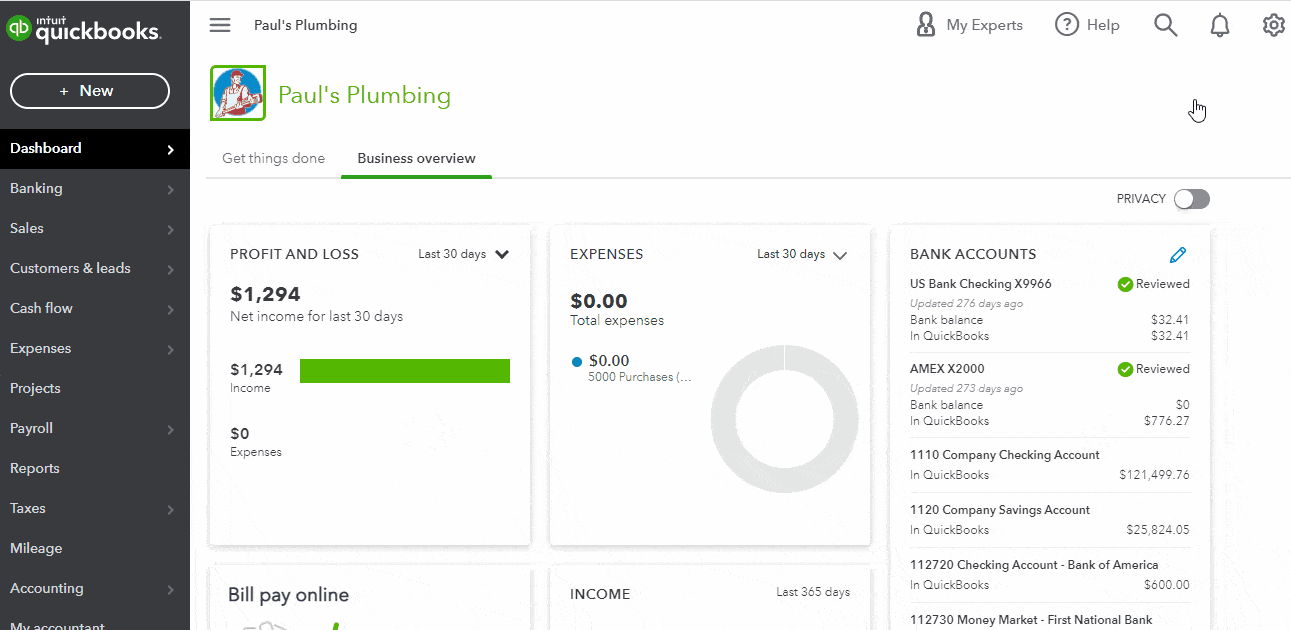Click the US Bank Checking Reviewed checkmark
The width and height of the screenshot is (1291, 630).
click(1125, 284)
